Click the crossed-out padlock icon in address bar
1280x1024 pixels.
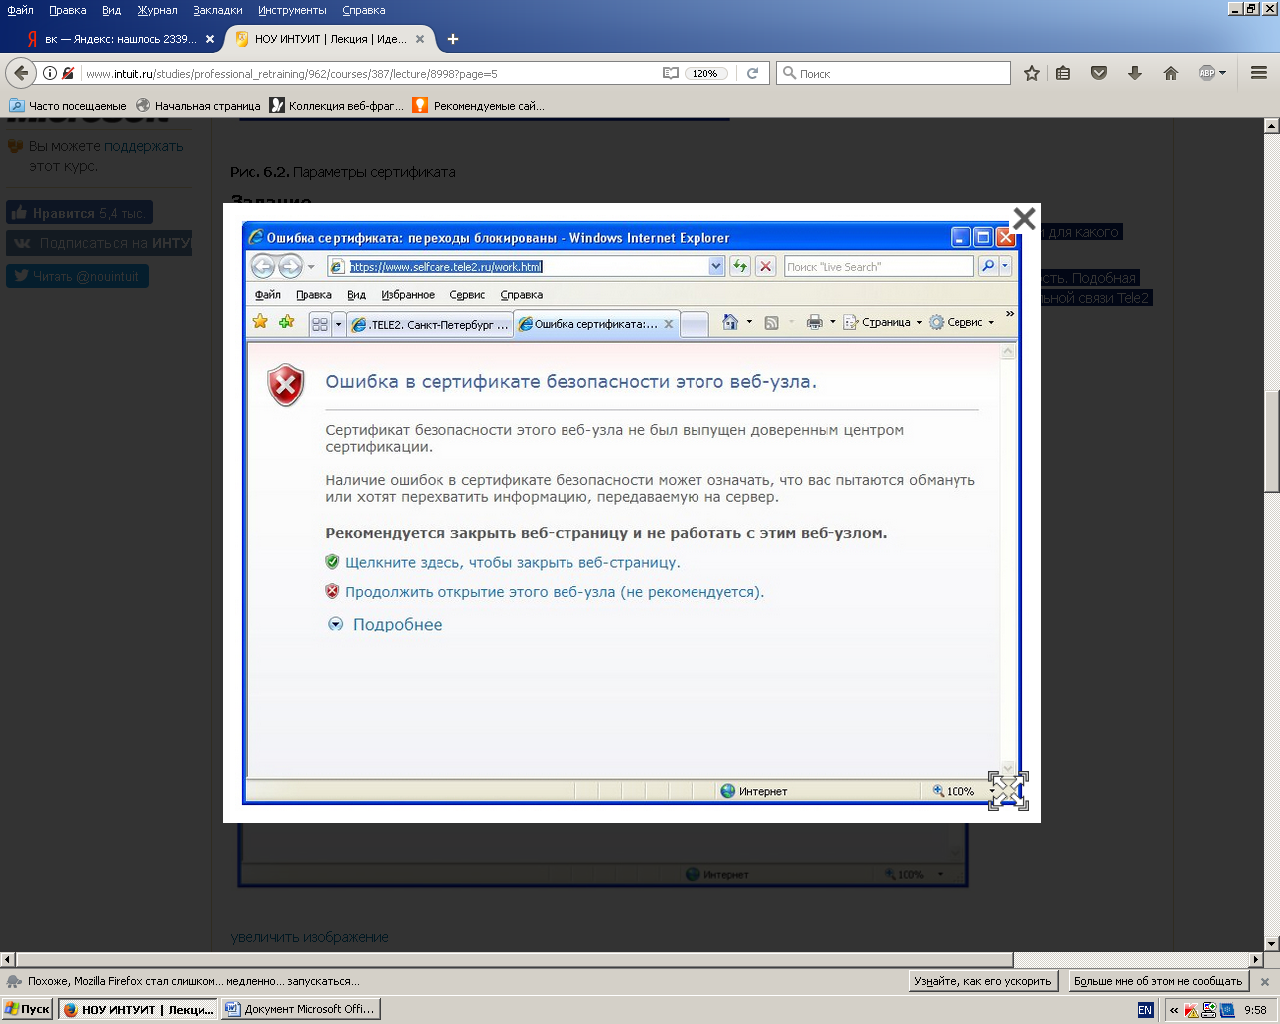click(x=68, y=73)
